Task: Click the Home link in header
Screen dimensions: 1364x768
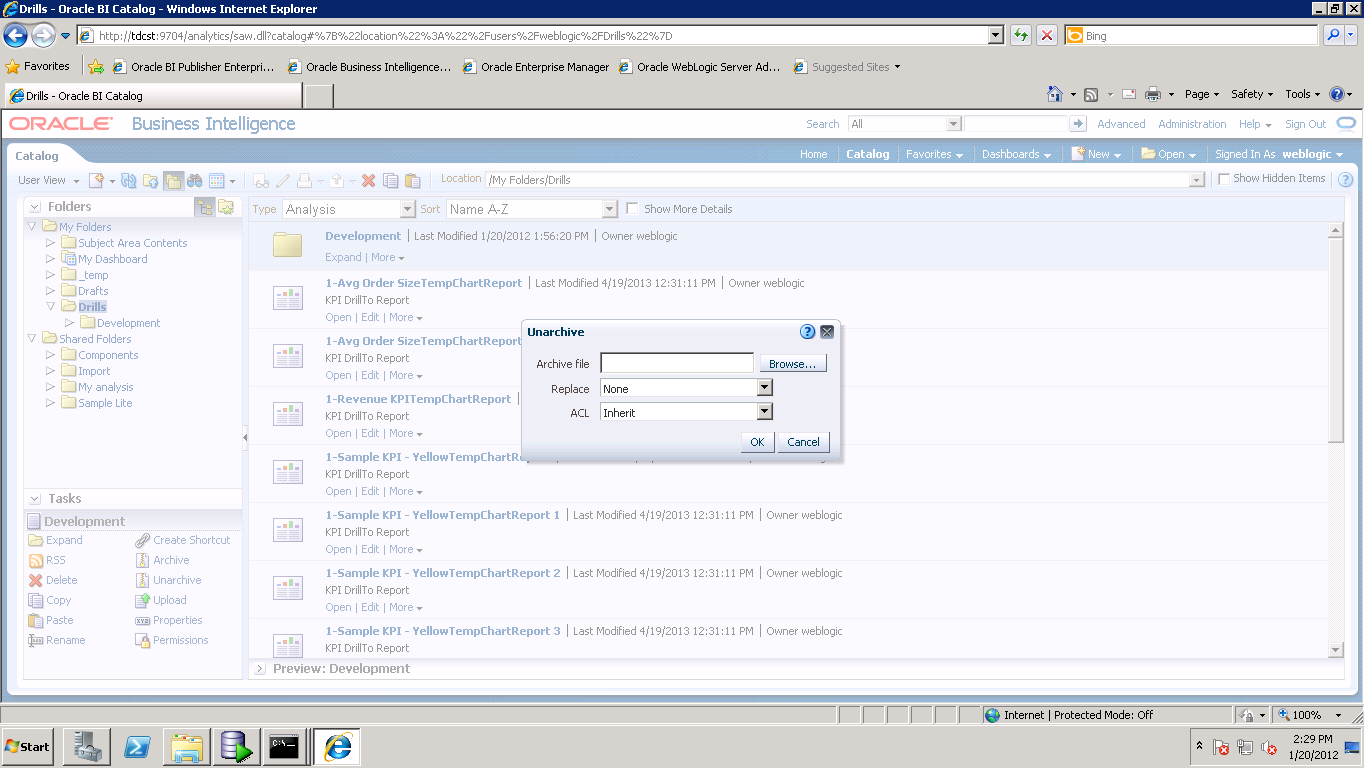Action: (813, 154)
